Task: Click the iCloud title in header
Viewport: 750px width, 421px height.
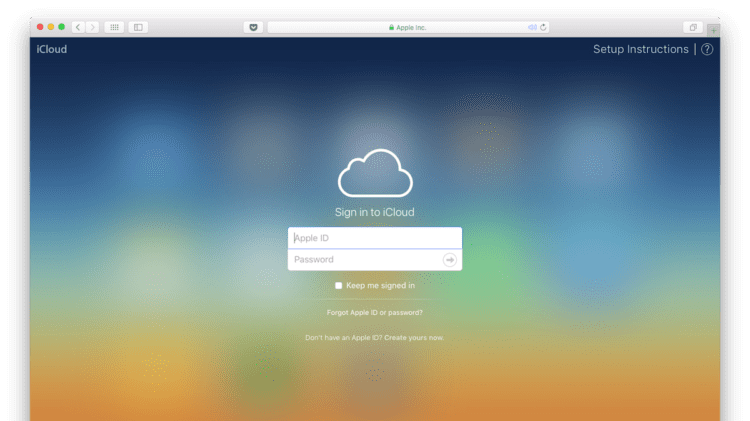Action: tap(52, 49)
